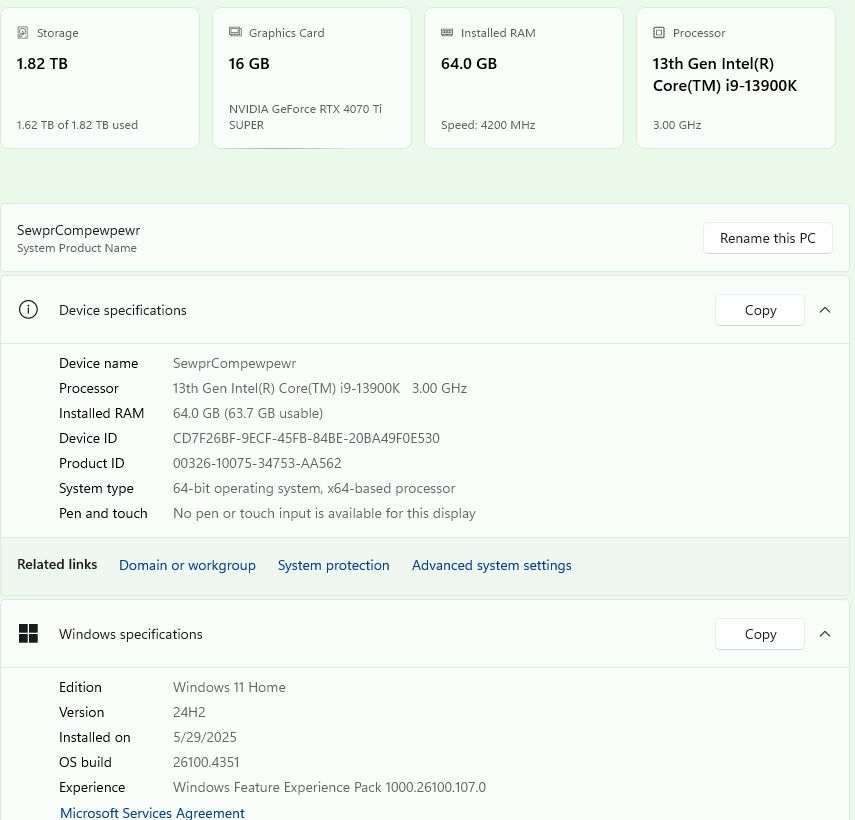Select 'Windows Feature Experience Pack 1000.26100.107.0' text
The height and width of the screenshot is (820, 855).
[329, 787]
